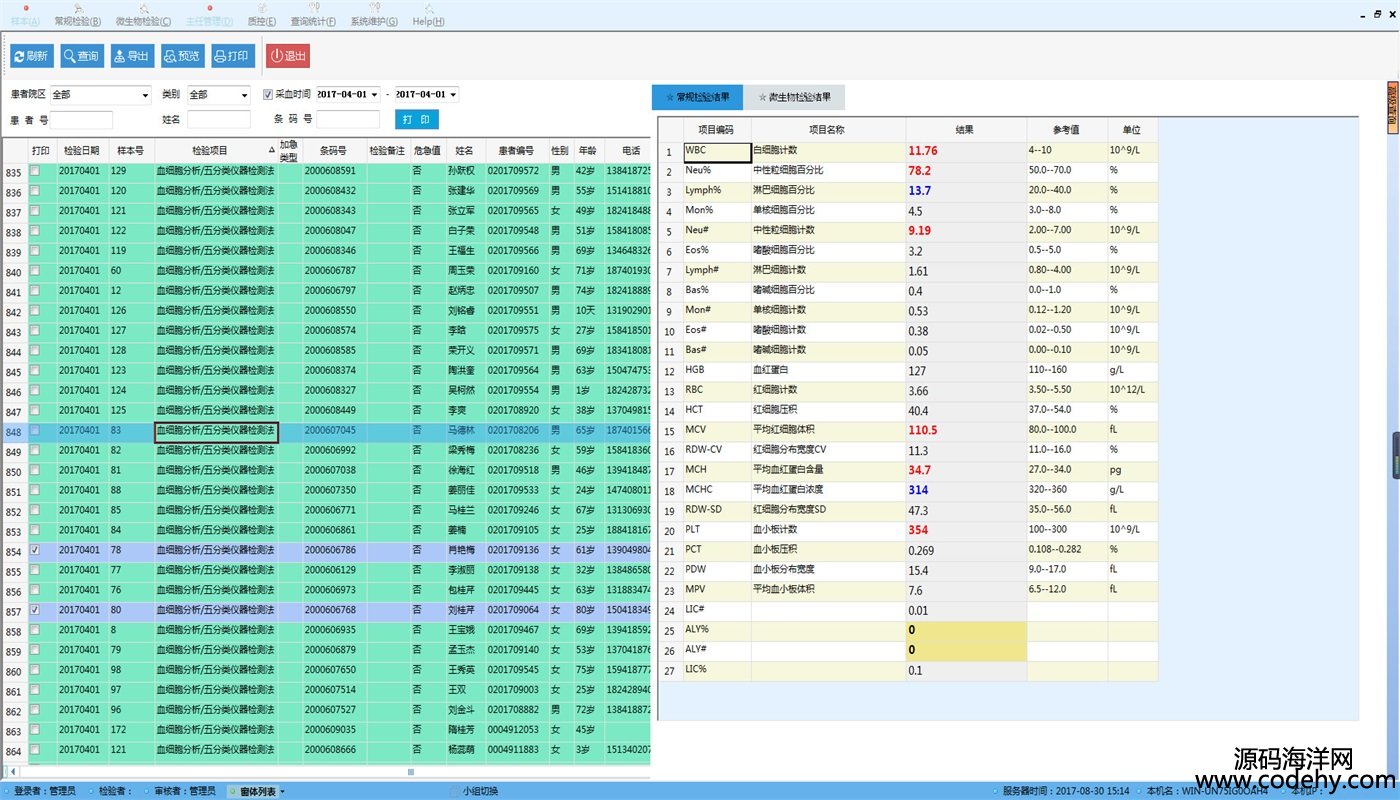Click the 导出 export toolbar button
The height and width of the screenshot is (800, 1400).
coord(131,56)
